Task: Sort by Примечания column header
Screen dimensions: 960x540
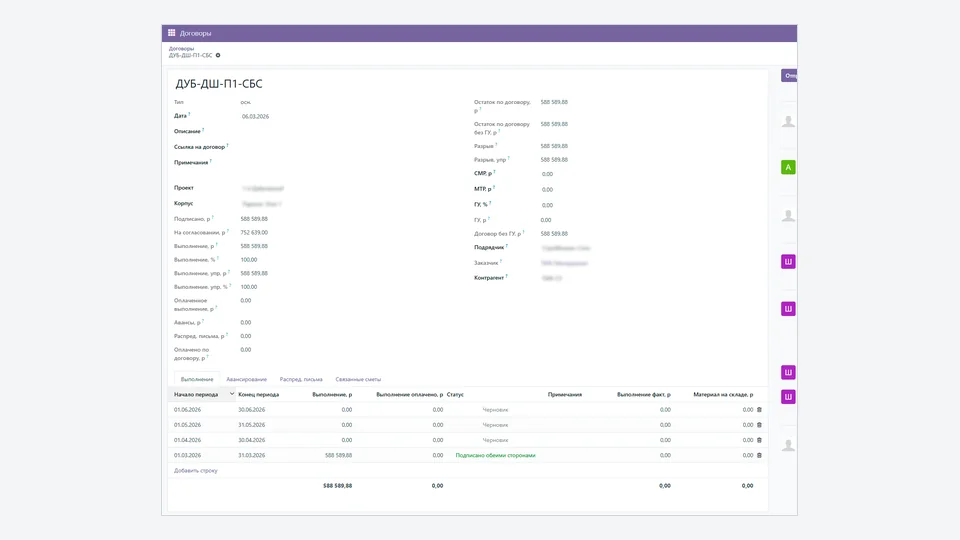Action: [x=564, y=394]
